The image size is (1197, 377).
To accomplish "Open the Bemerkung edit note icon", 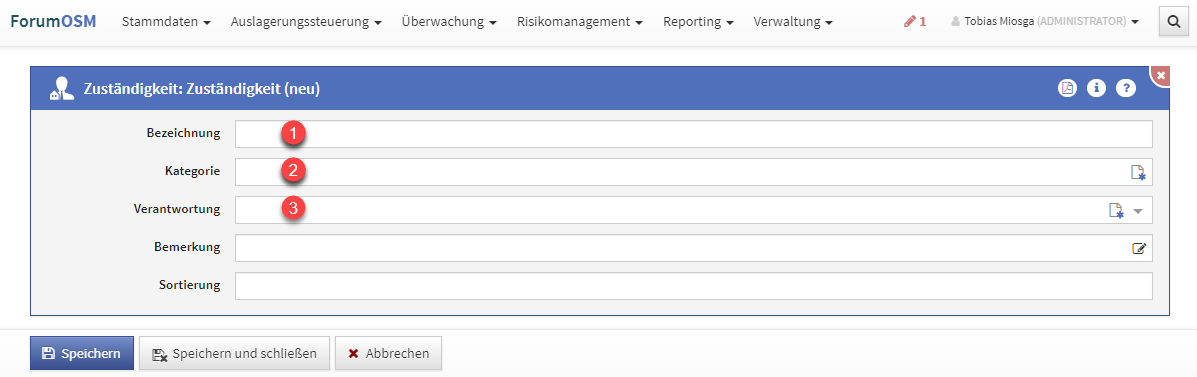I will click(1139, 248).
